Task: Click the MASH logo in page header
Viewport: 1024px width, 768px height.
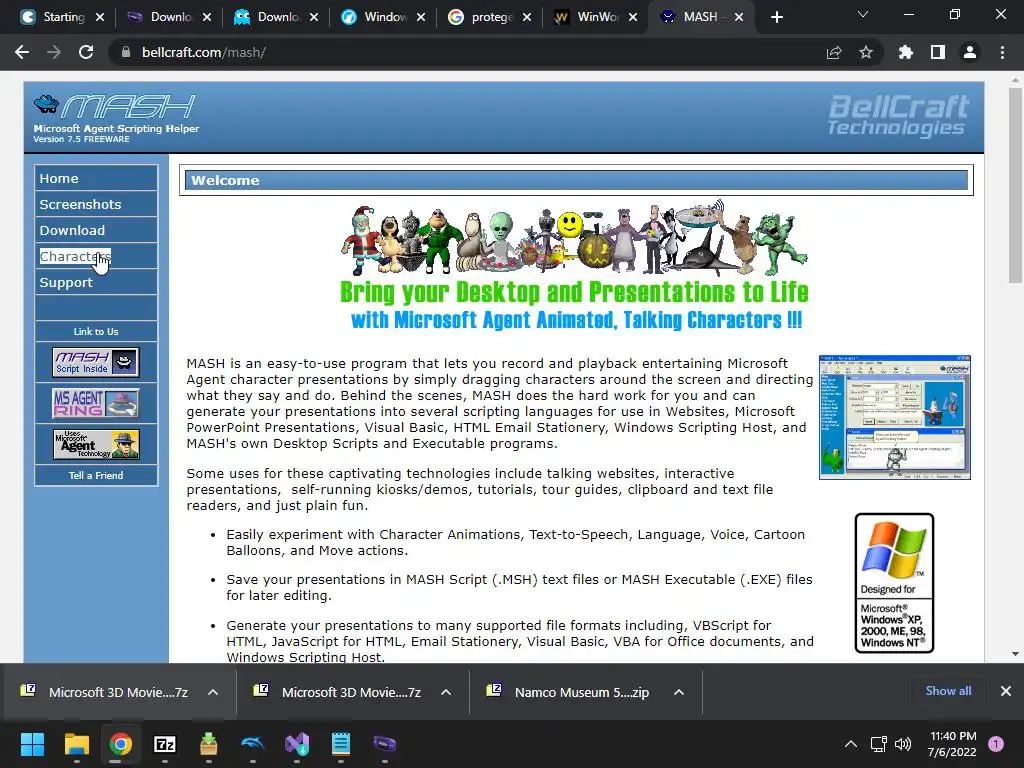Action: 116,118
